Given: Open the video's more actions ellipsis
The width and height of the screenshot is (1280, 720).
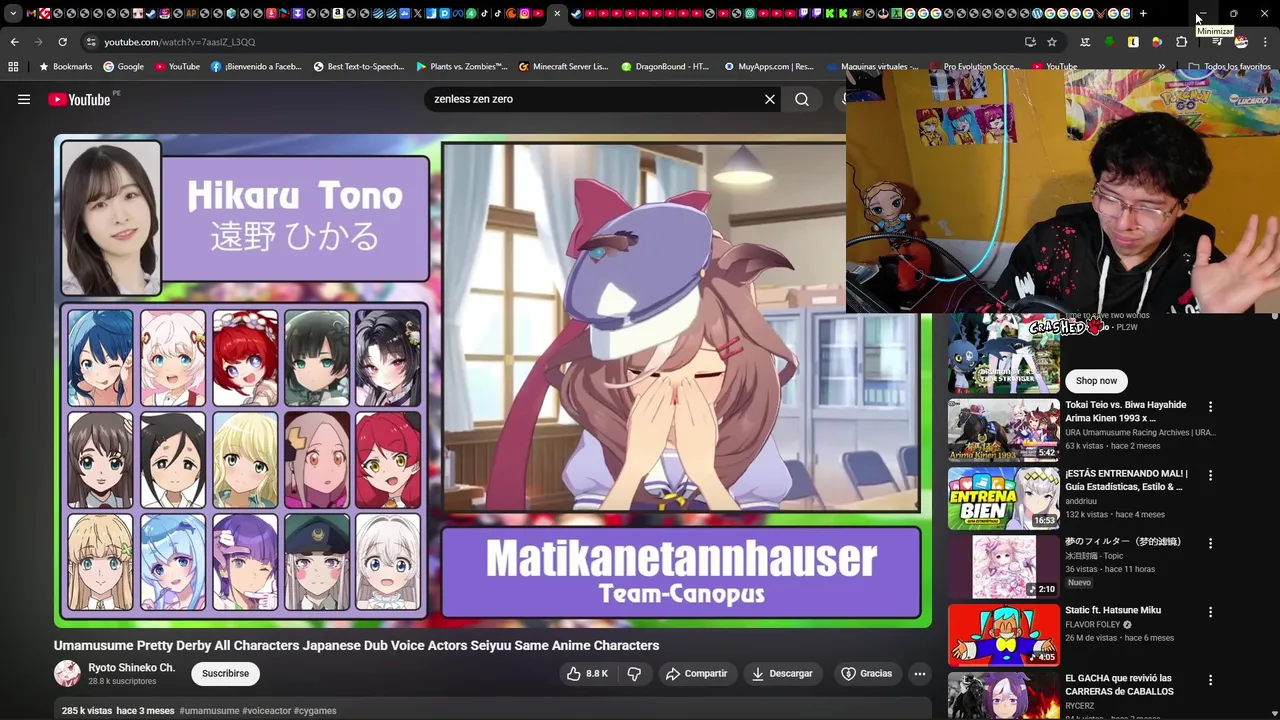Looking at the screenshot, I should point(920,674).
